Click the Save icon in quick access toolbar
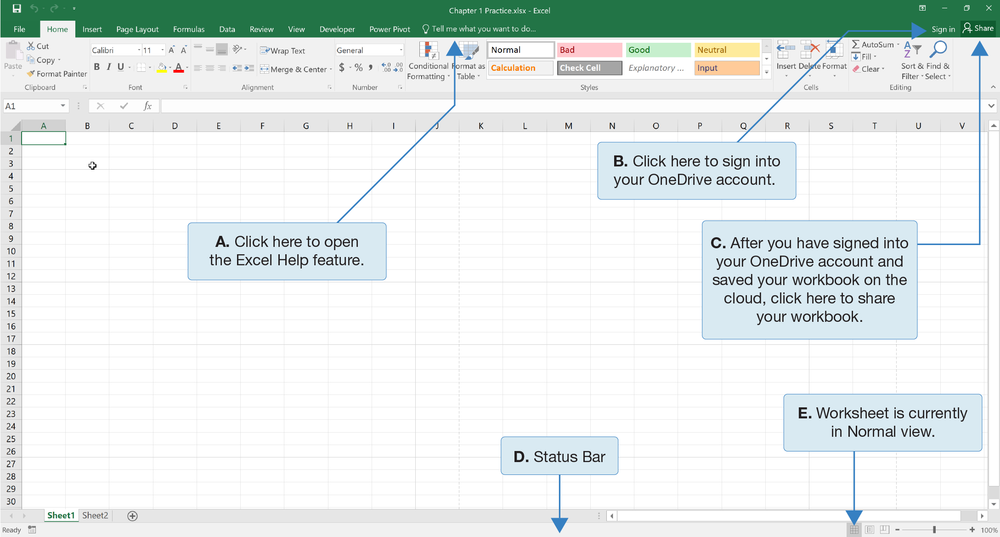 point(17,9)
